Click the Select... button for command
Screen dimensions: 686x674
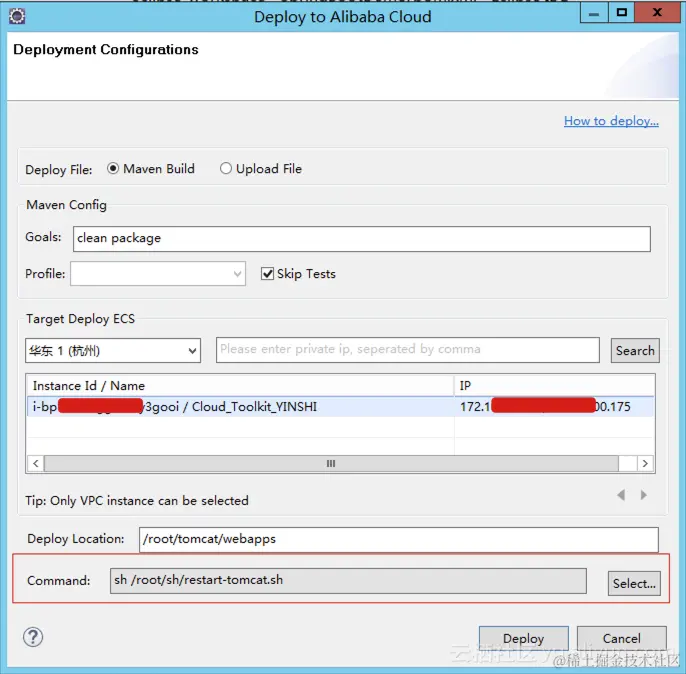tap(634, 583)
